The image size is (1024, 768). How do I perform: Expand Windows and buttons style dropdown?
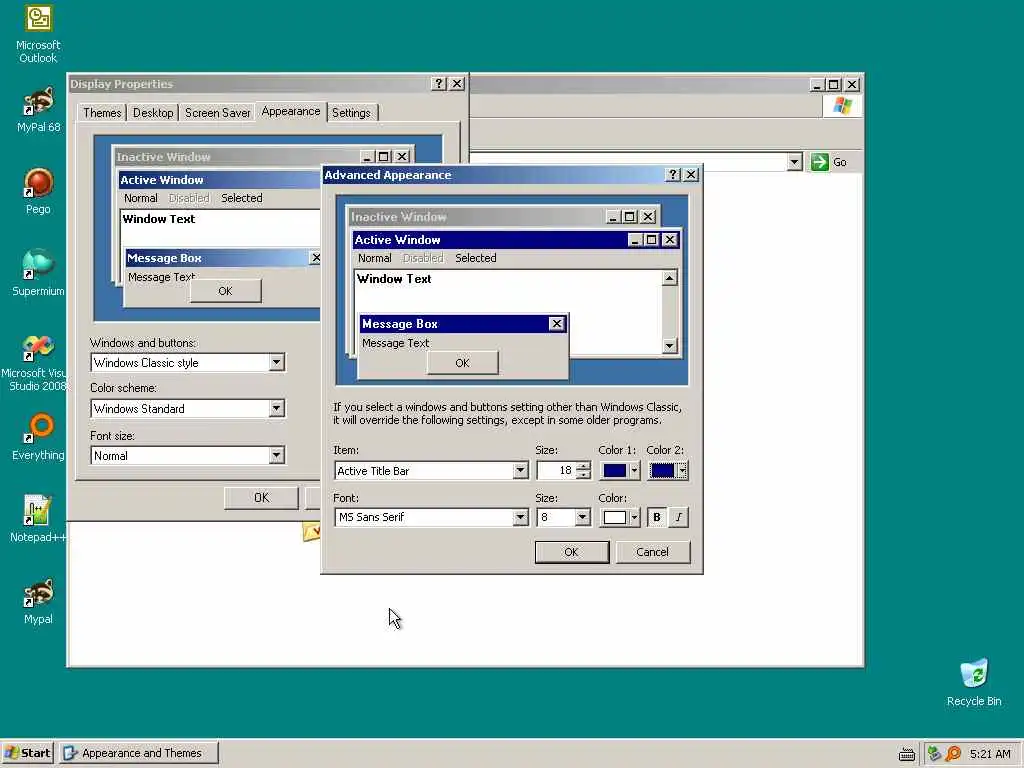(x=276, y=362)
